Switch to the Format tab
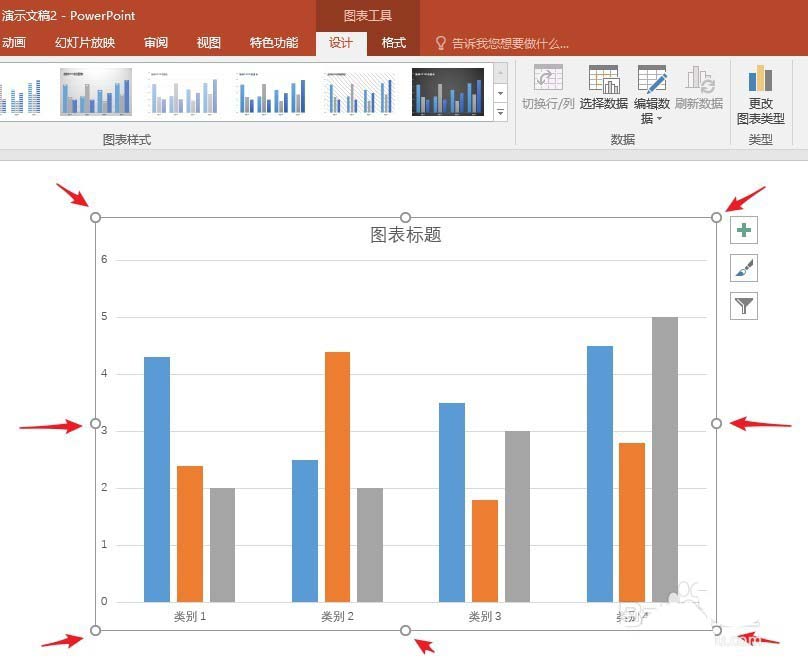The height and width of the screenshot is (668, 808). pos(394,43)
